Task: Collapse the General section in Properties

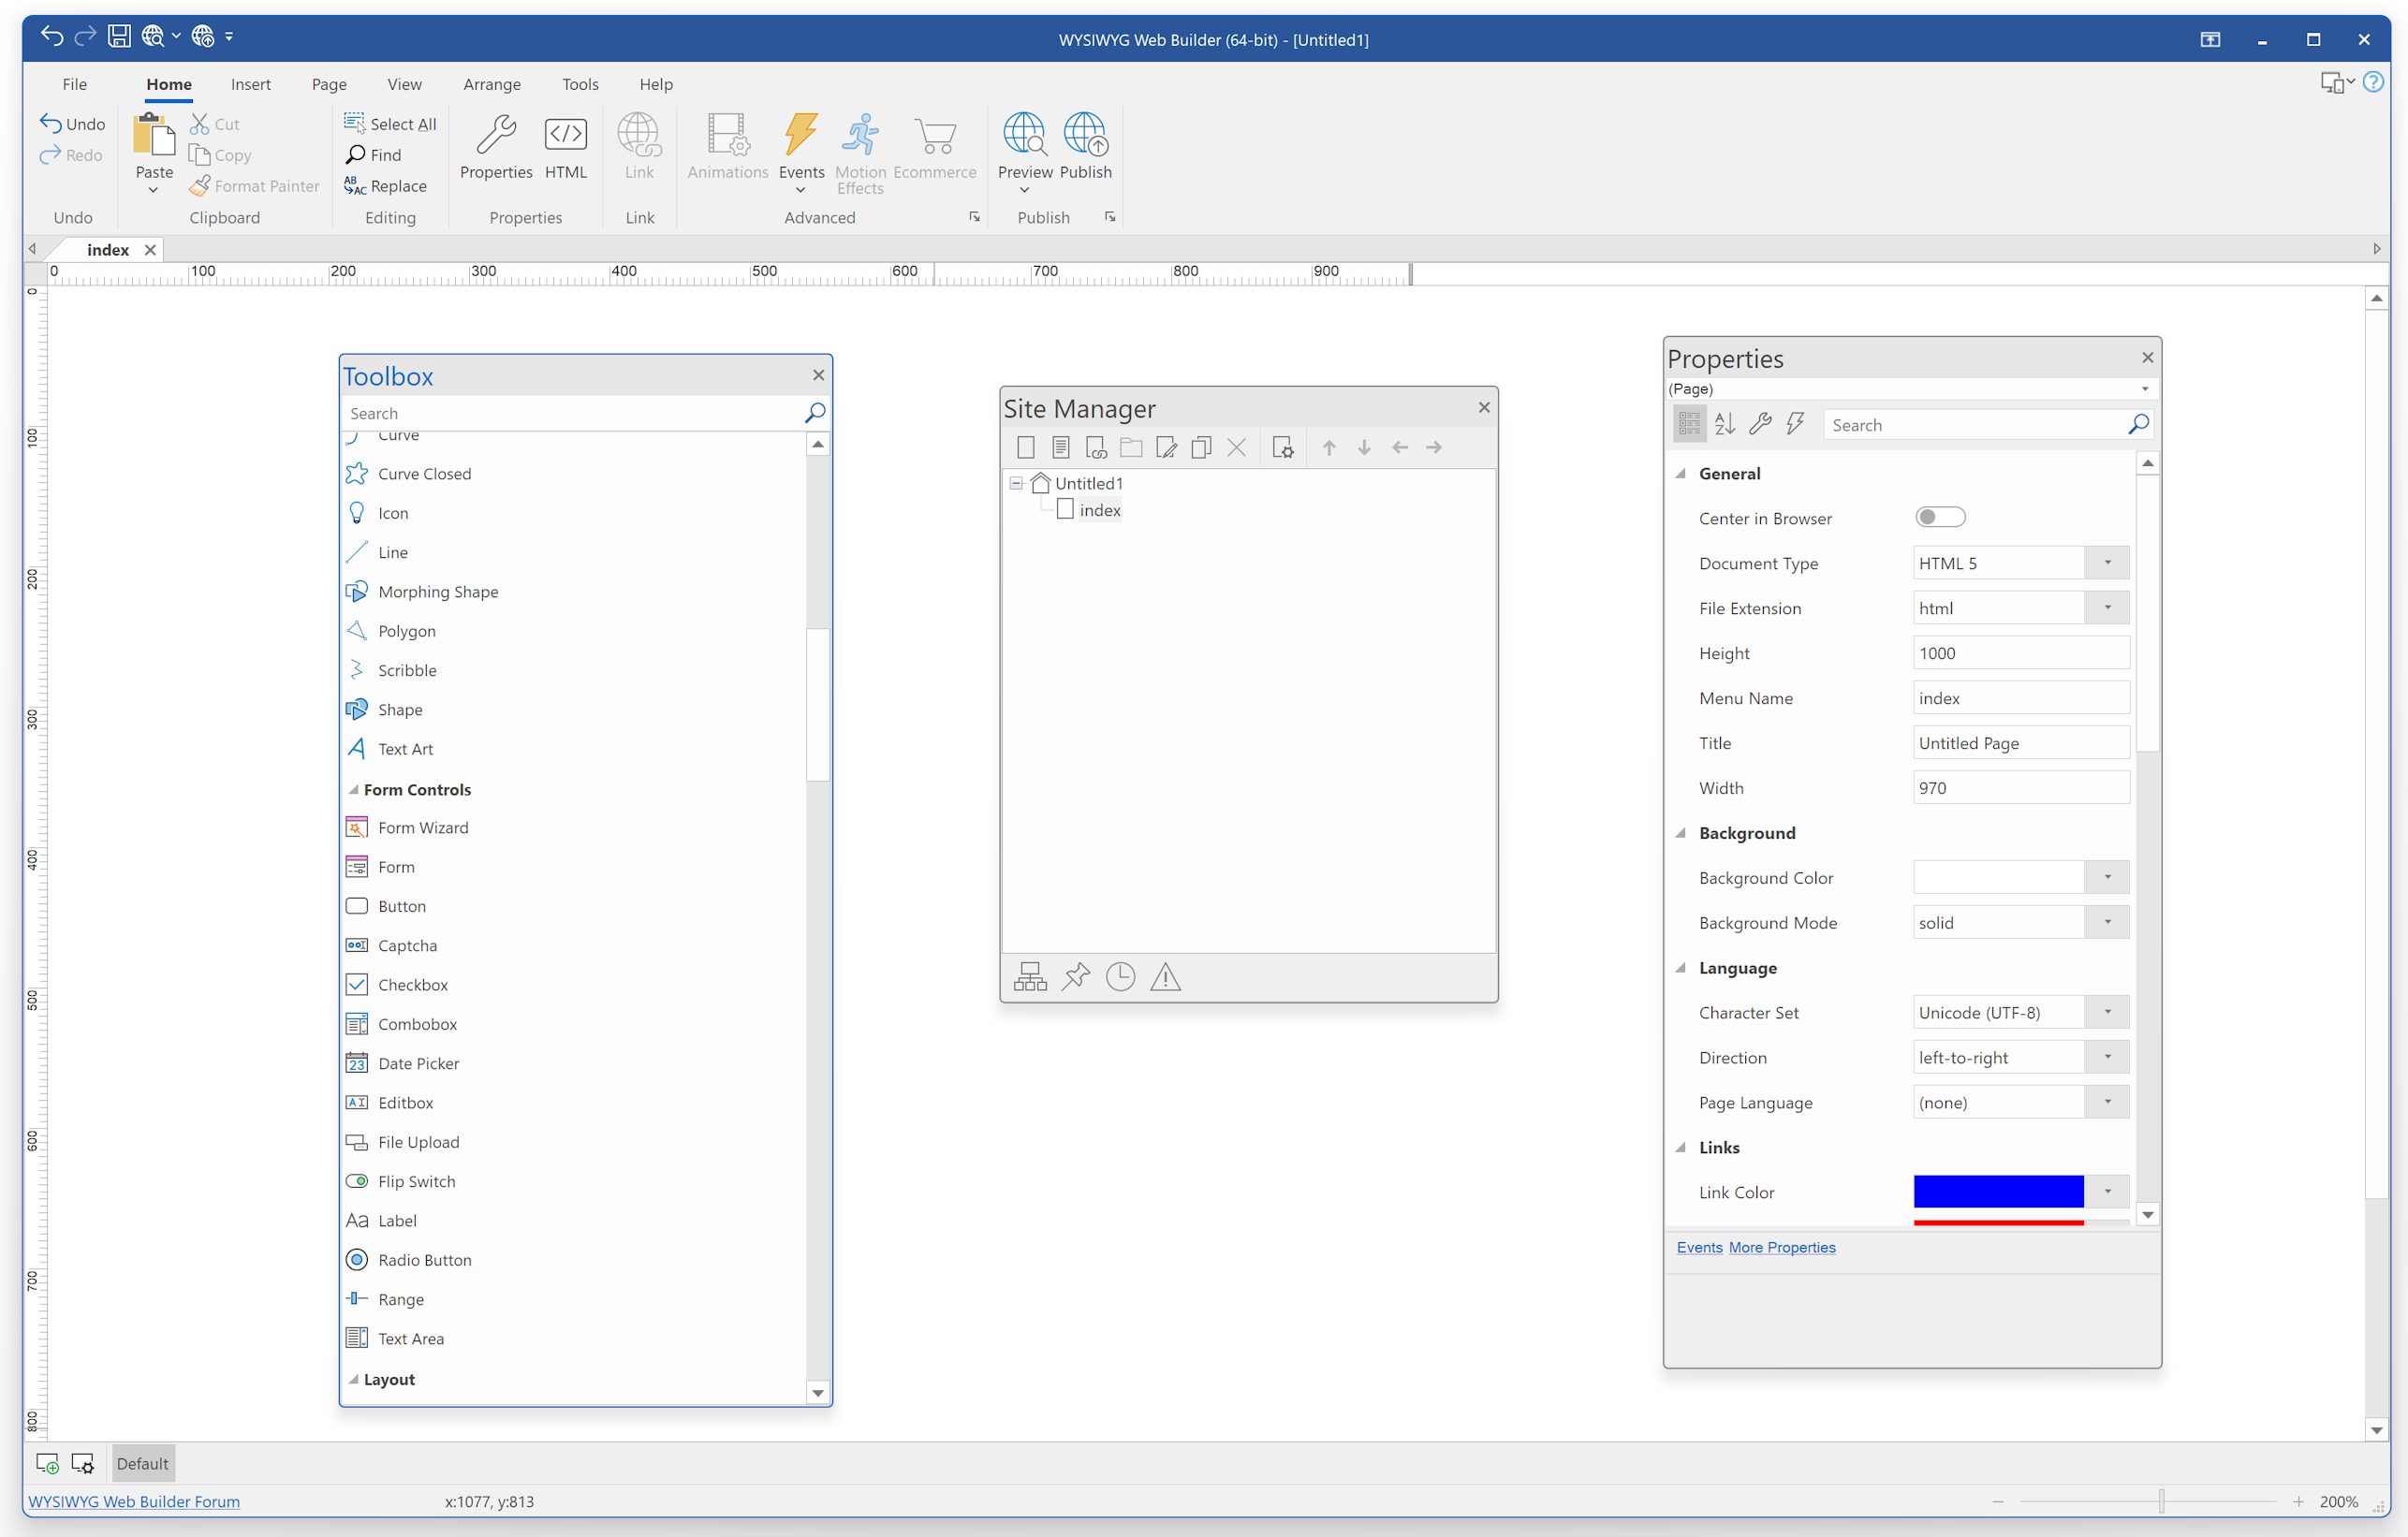Action: pos(1680,474)
